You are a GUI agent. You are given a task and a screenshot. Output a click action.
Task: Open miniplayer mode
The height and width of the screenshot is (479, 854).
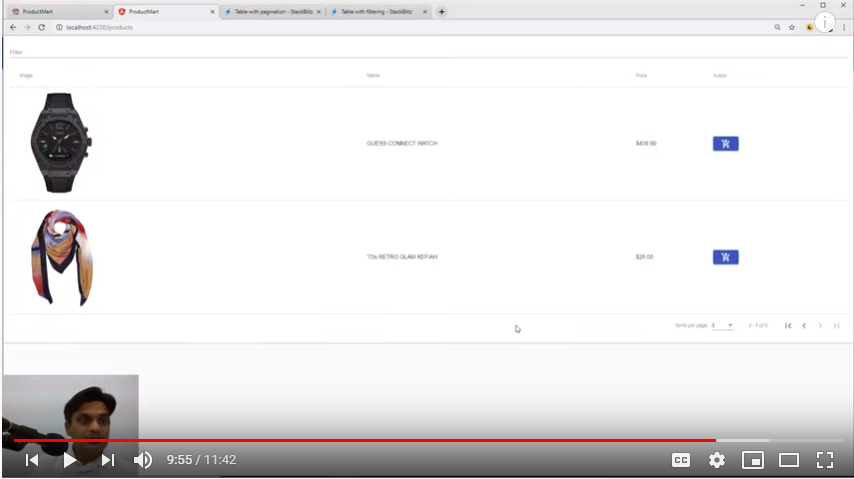[x=752, y=460]
